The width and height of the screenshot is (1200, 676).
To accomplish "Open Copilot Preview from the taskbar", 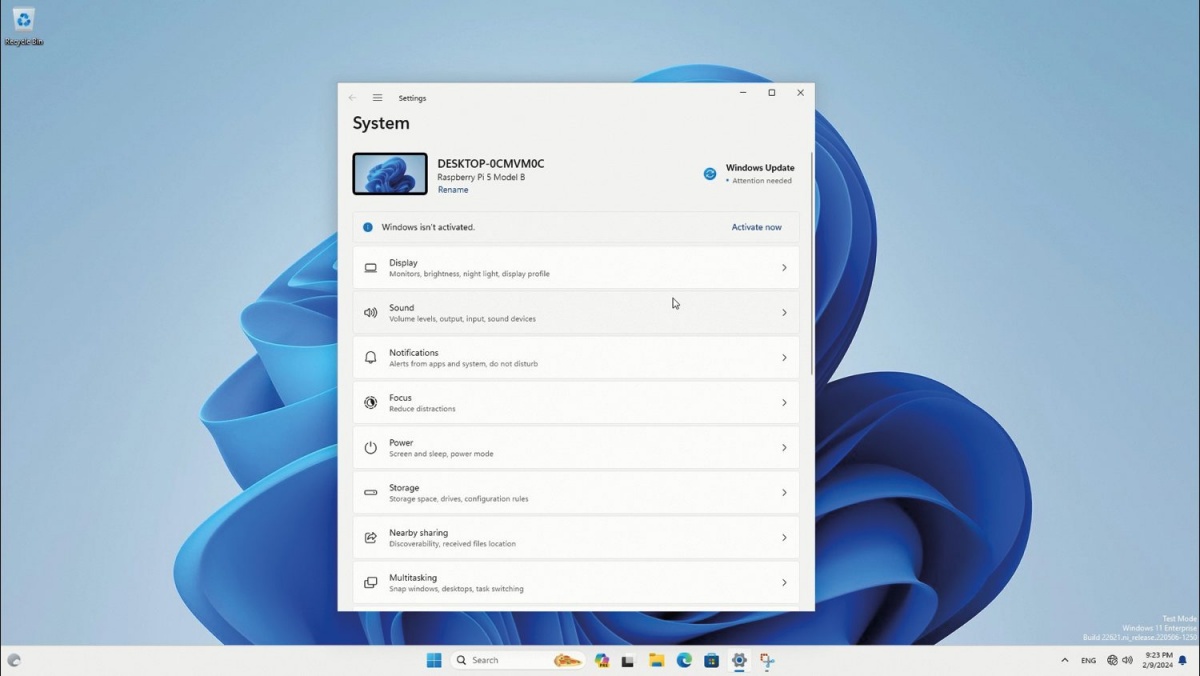I will 602,660.
